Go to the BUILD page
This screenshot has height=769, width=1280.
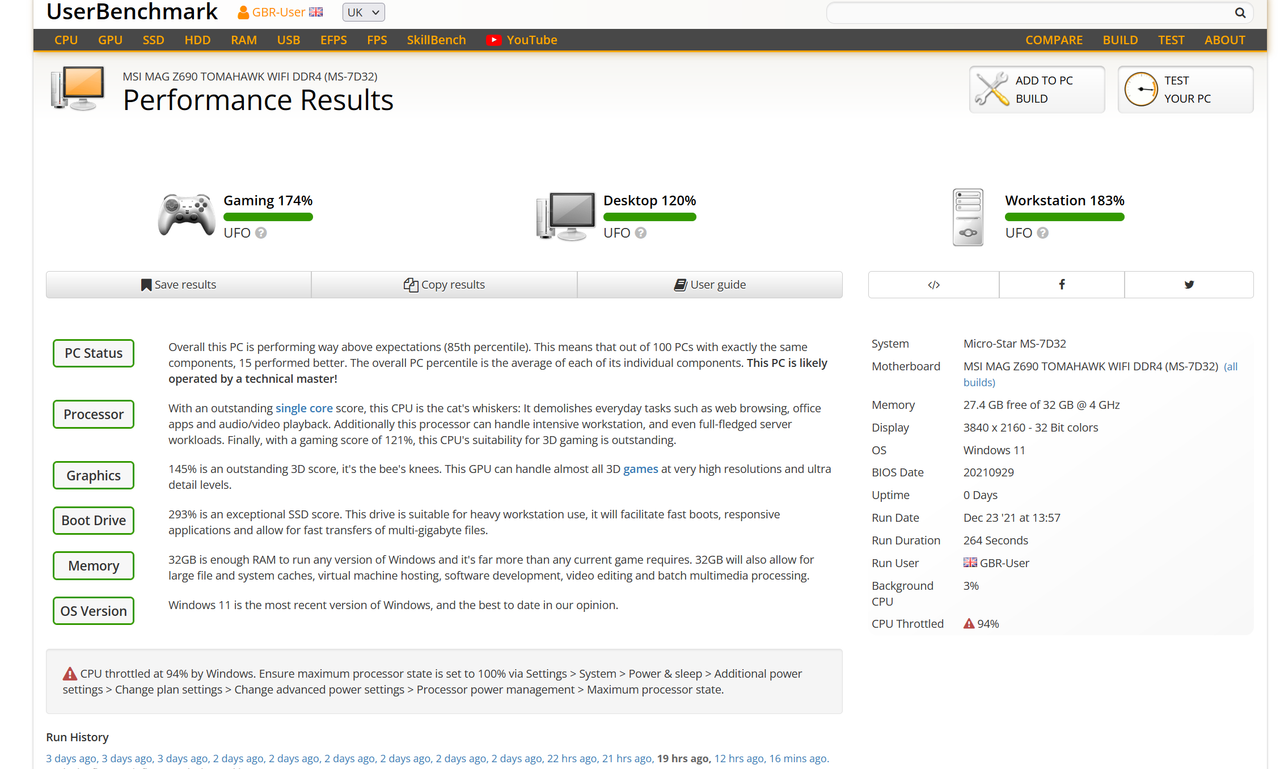[1120, 40]
